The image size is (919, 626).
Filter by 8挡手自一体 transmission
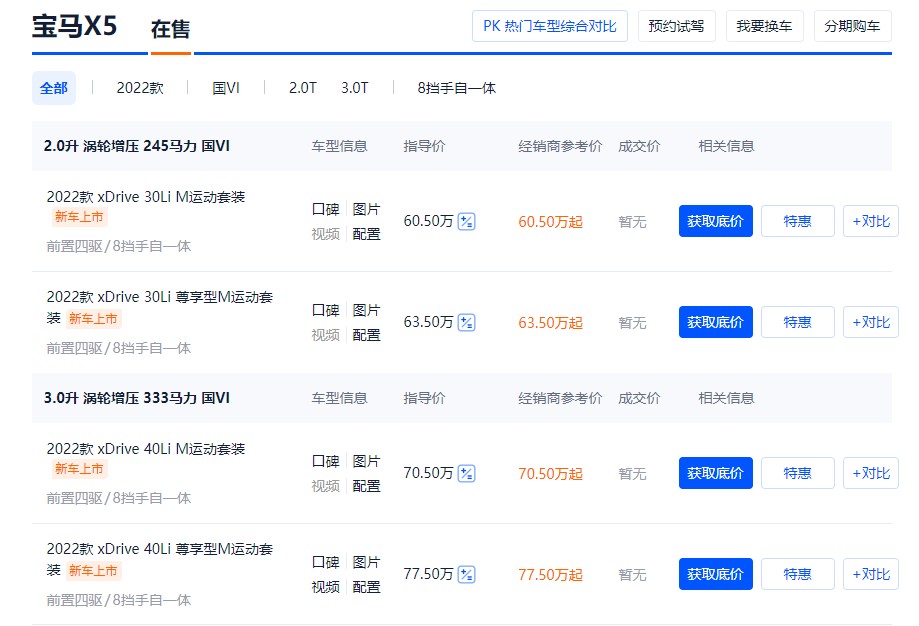click(457, 88)
